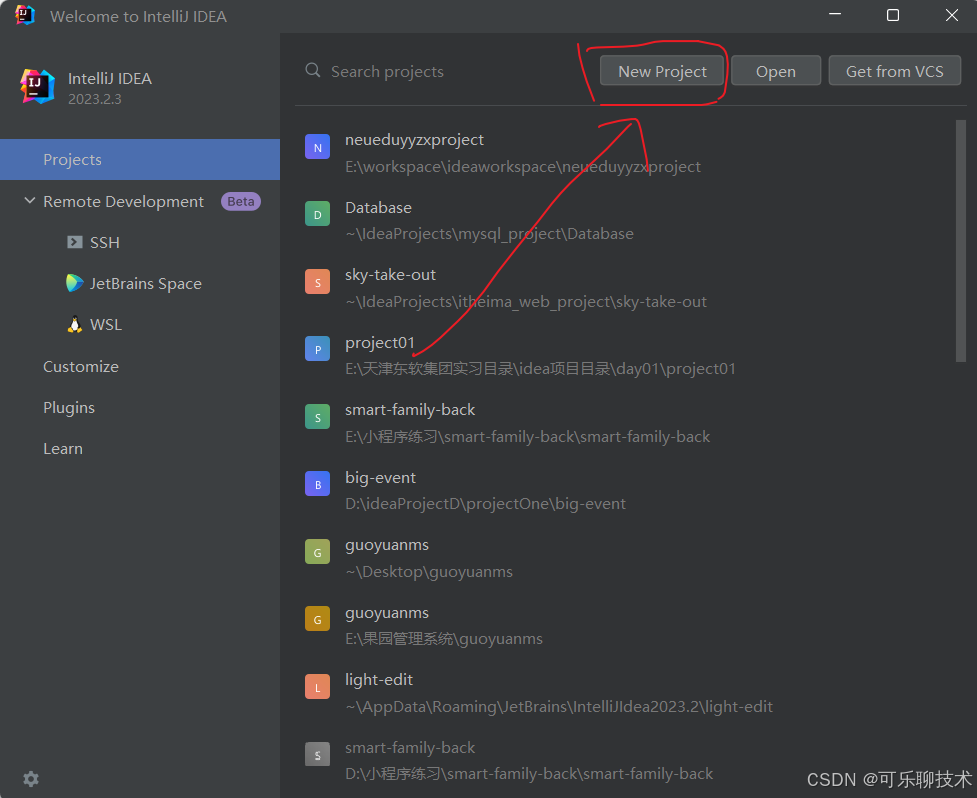Collapse the Remote Development section
This screenshot has height=798, width=977.
pyautogui.click(x=29, y=201)
